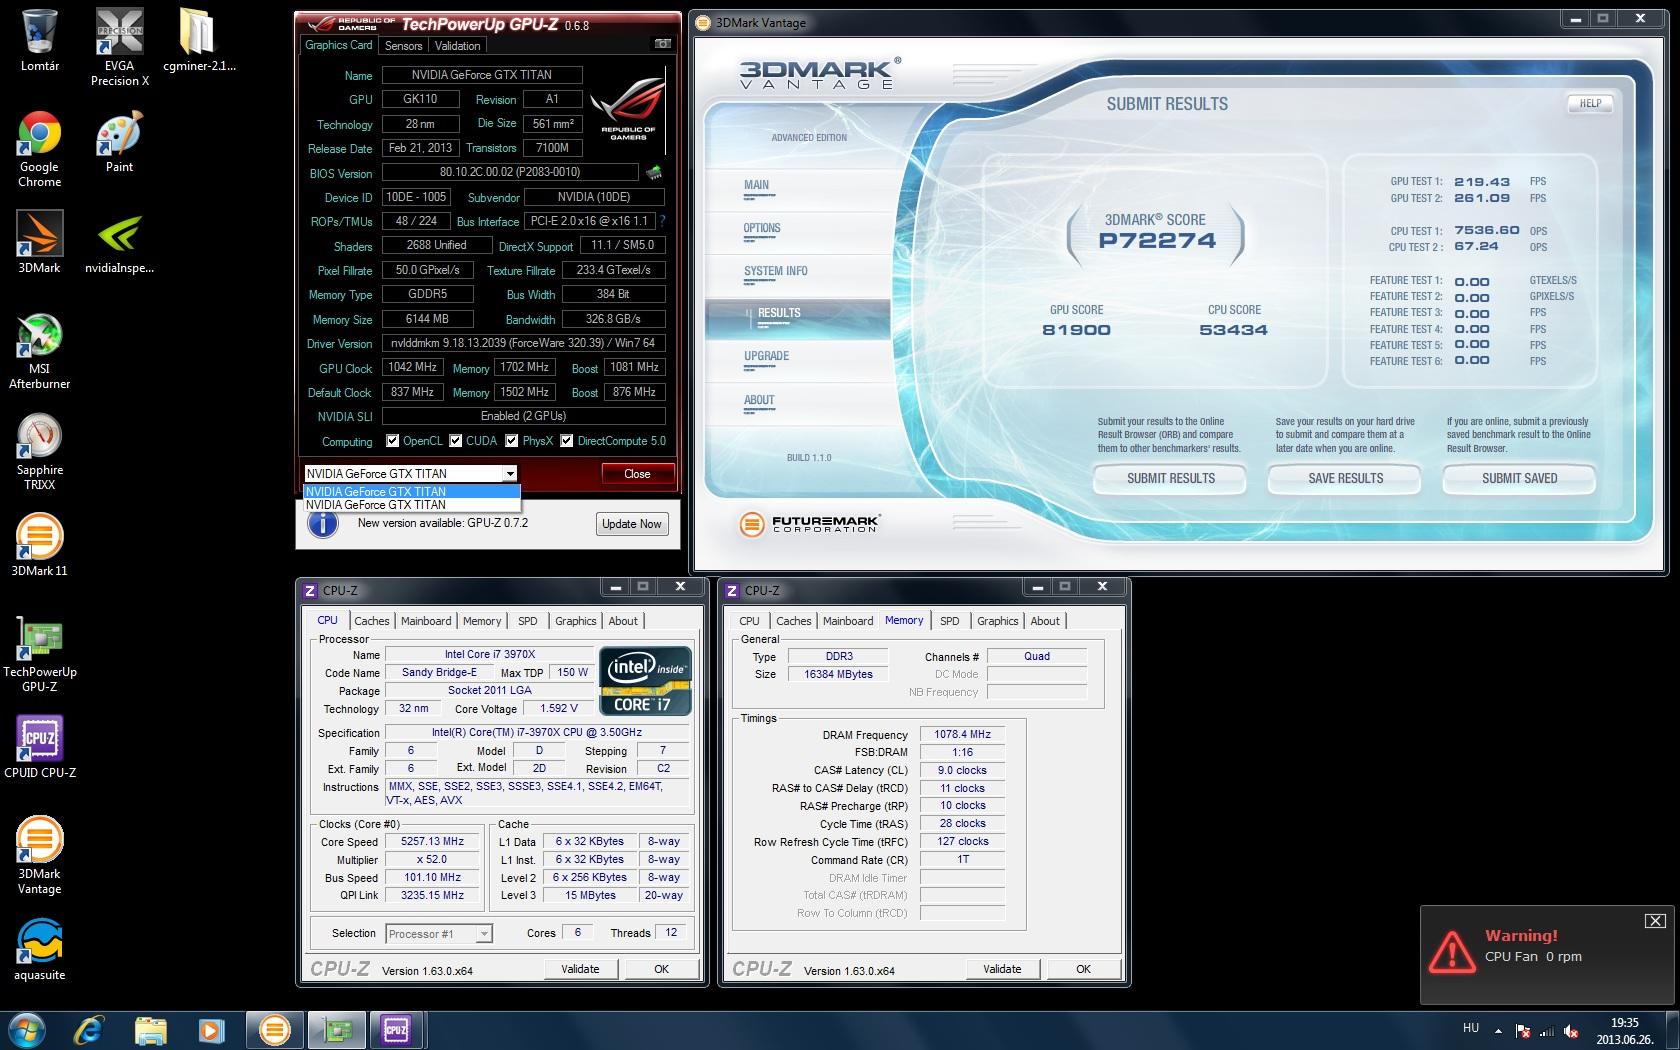
Task: Launch the CPUID CPU-Z desktop shortcut
Action: (x=40, y=746)
